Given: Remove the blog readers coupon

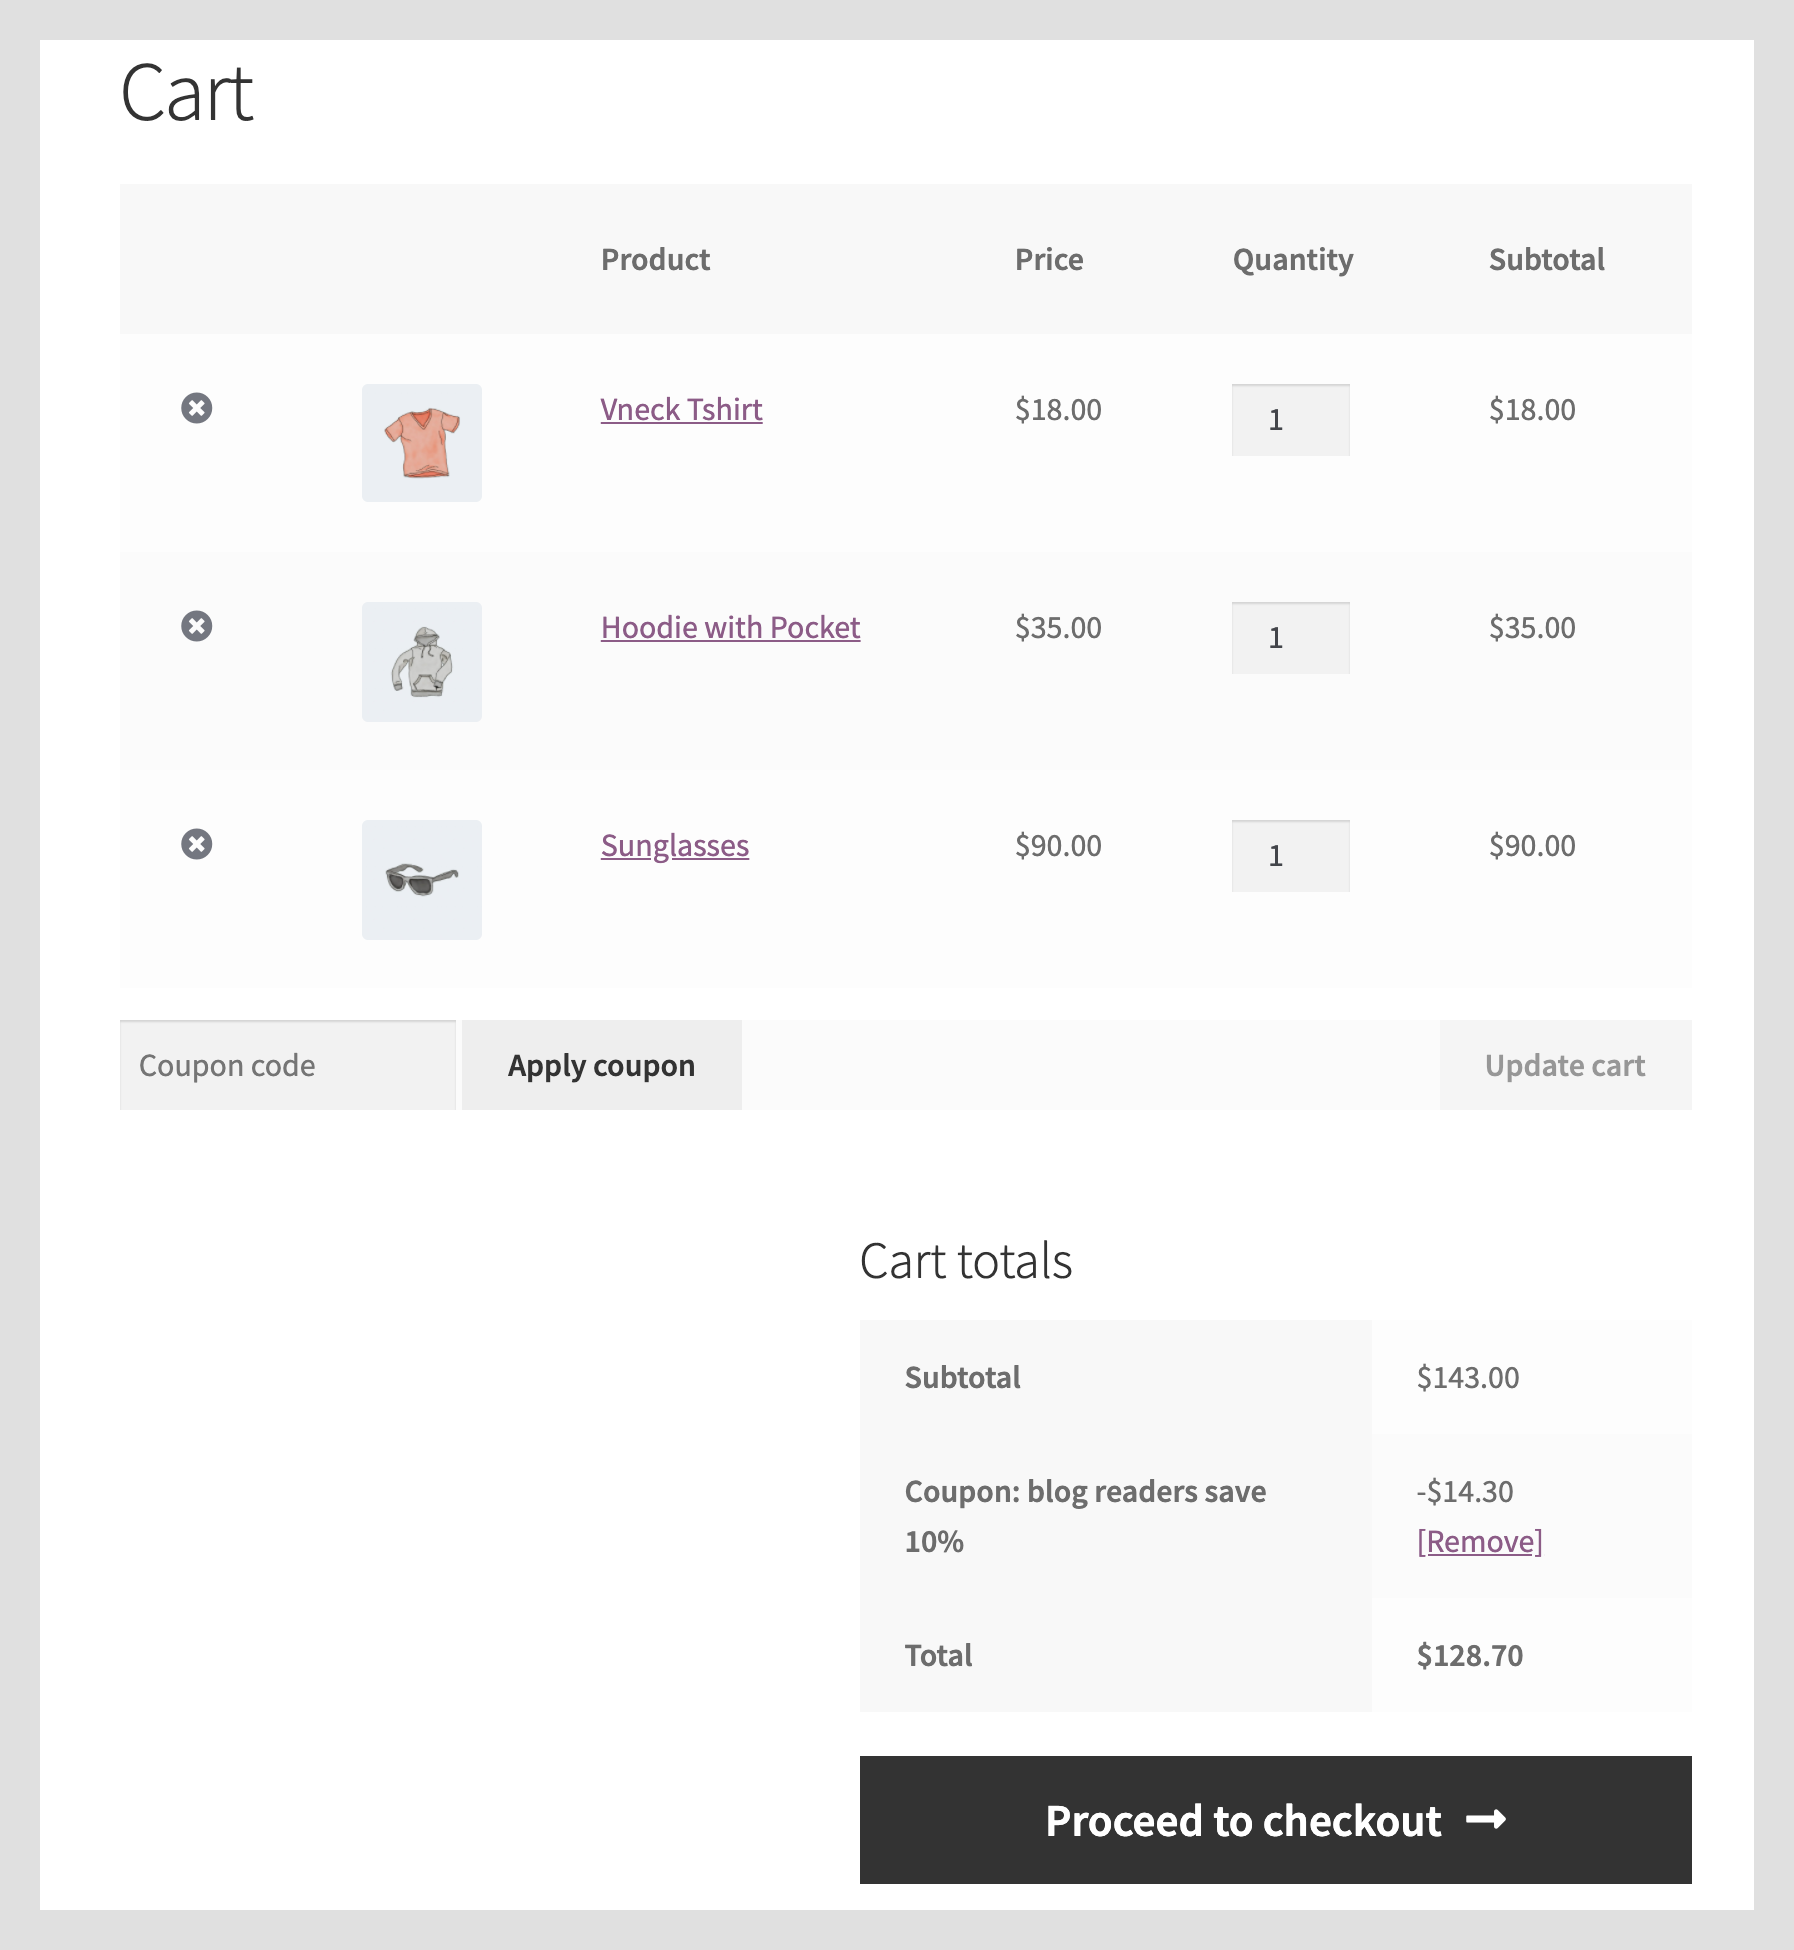Looking at the screenshot, I should coord(1479,1542).
